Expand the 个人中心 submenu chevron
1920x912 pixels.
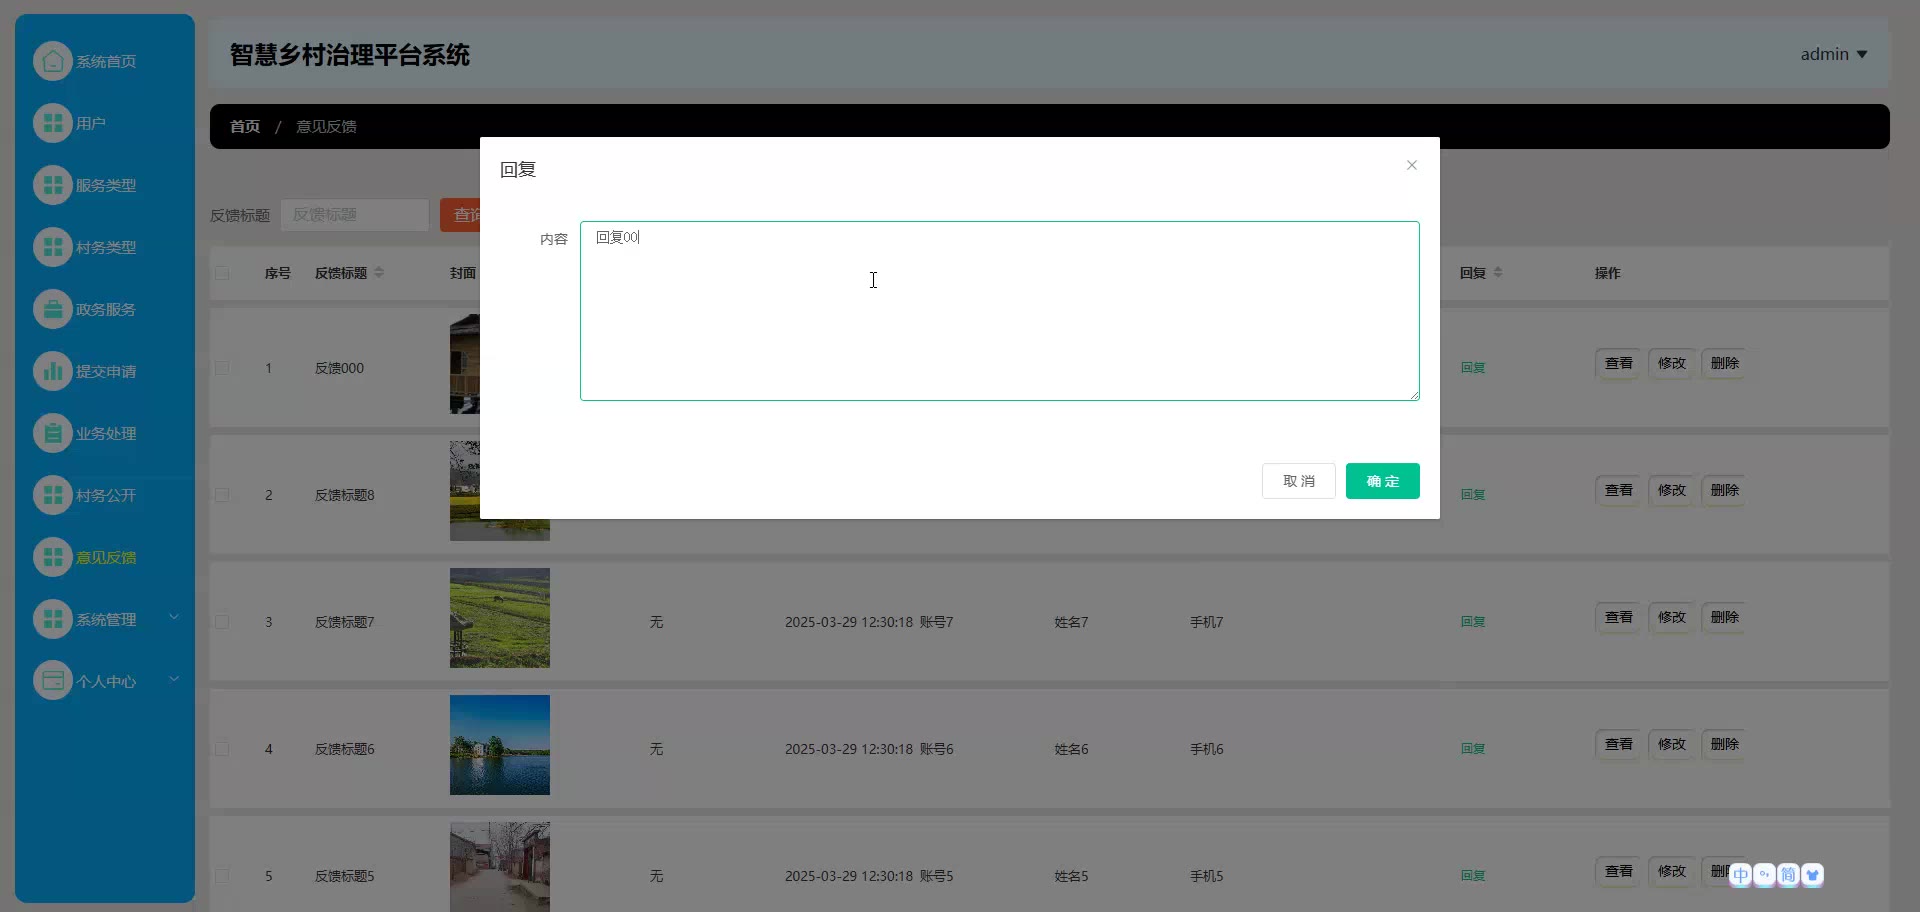[x=174, y=679]
